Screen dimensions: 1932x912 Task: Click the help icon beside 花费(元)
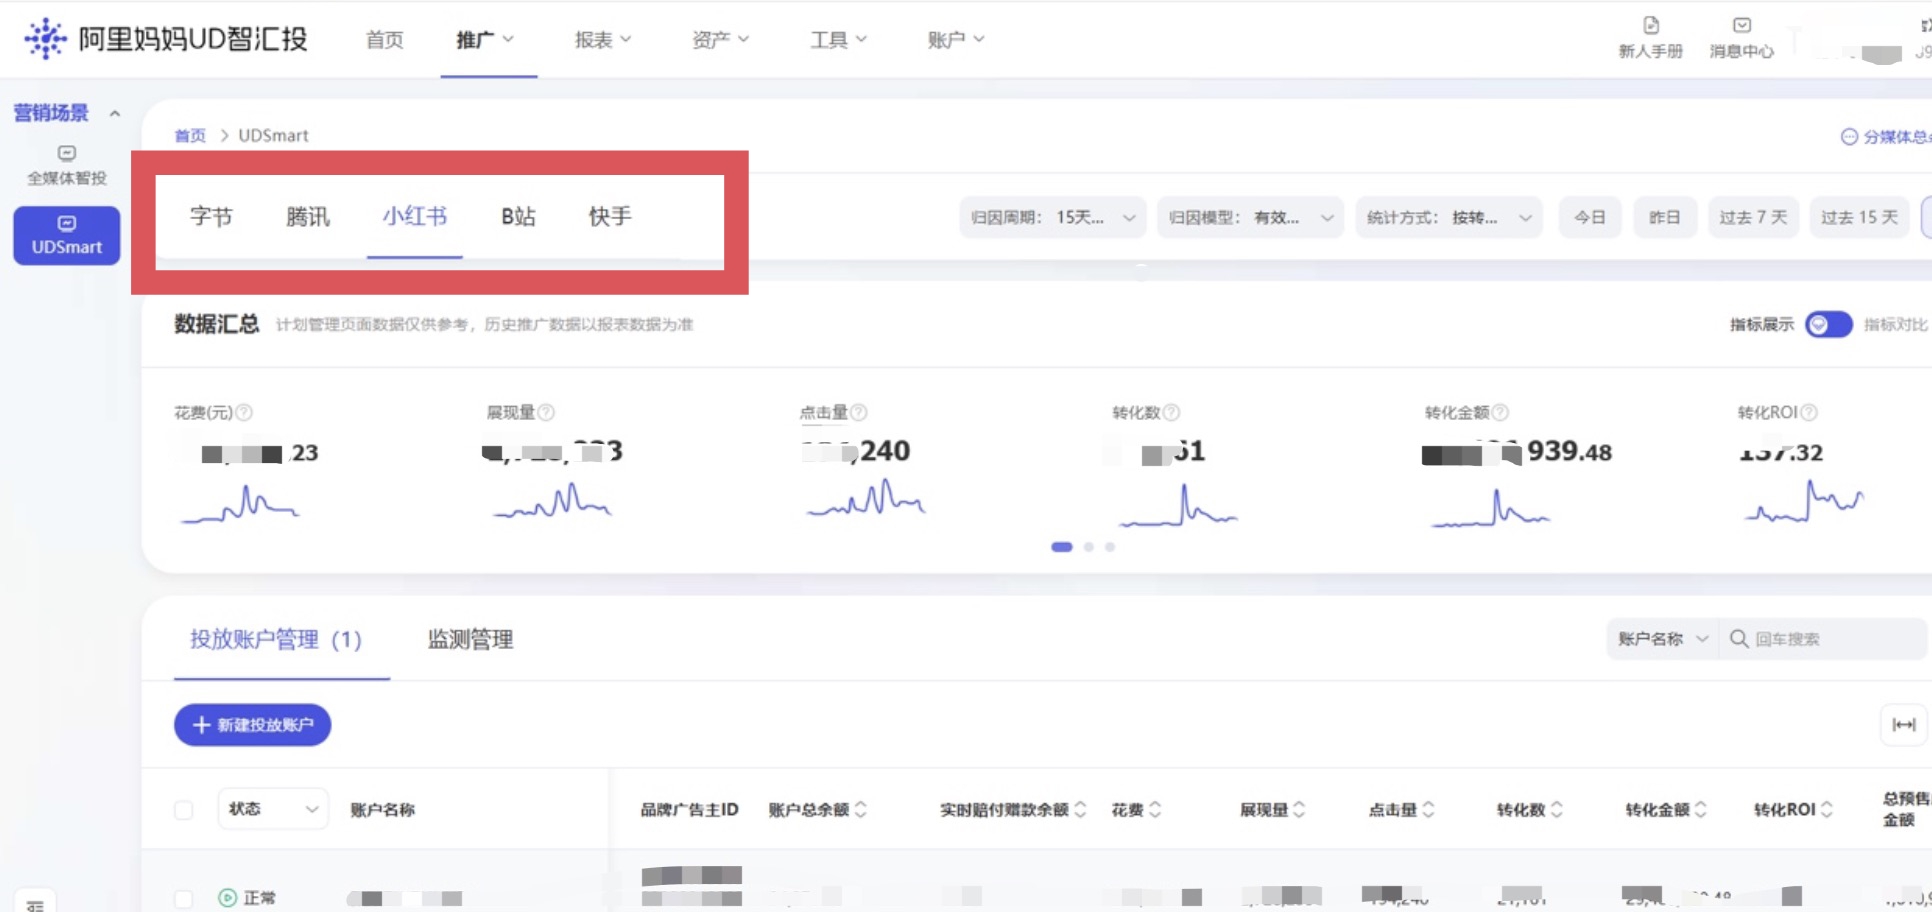[x=246, y=412]
